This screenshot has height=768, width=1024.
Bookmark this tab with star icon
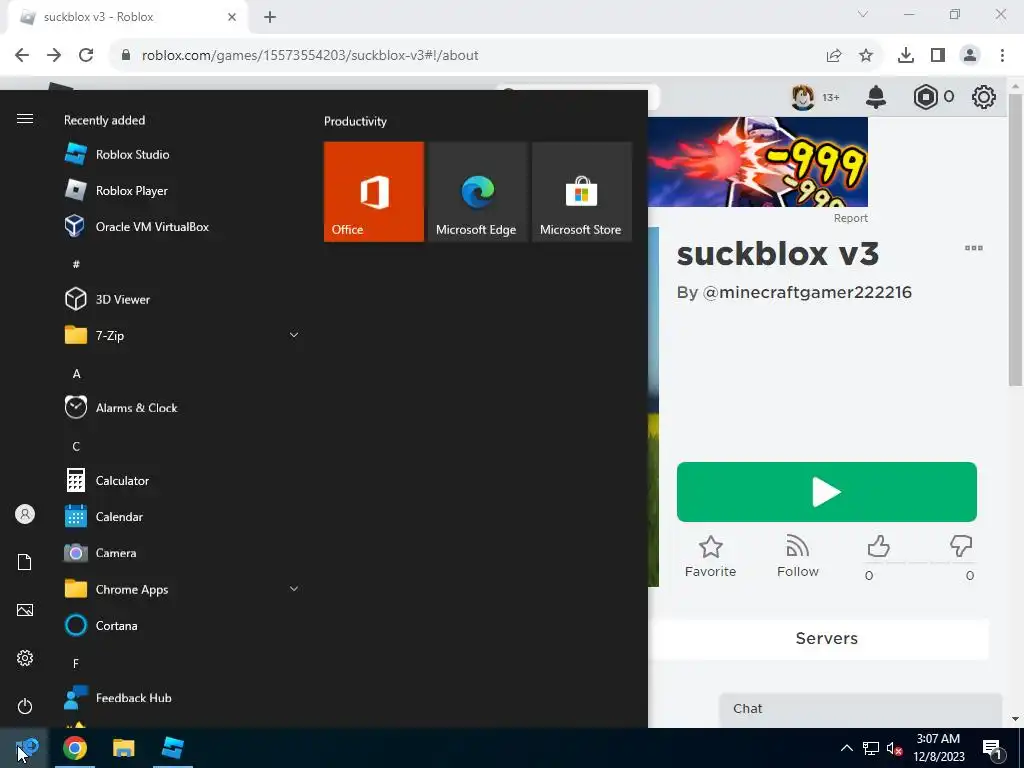coord(866,56)
